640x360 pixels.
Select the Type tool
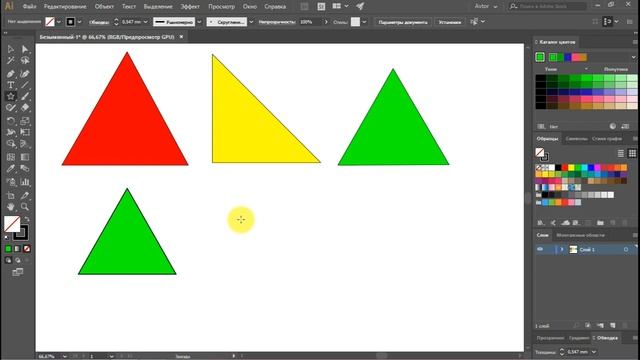click(x=11, y=85)
